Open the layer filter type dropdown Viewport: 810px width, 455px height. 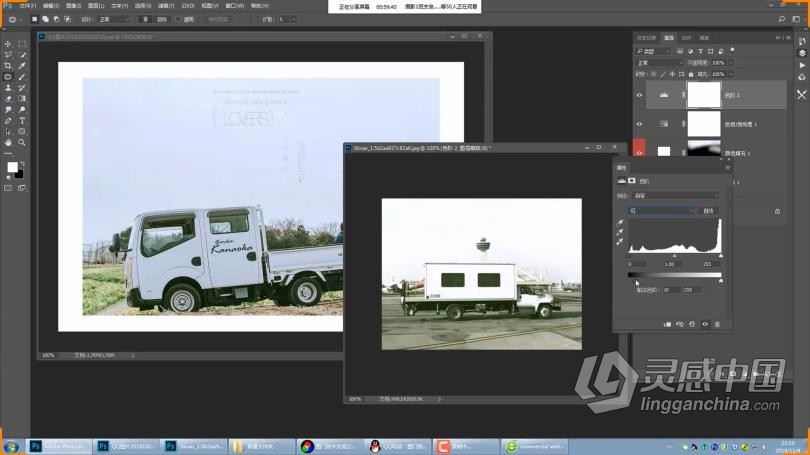point(652,51)
